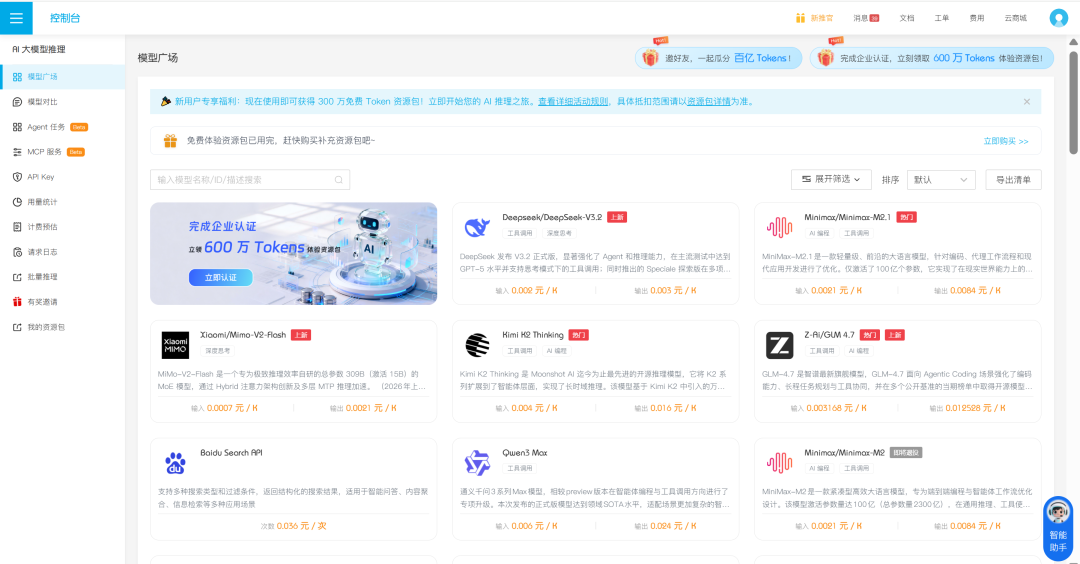Click the party icon in new-user notice
Image resolution: width=1080 pixels, height=564 pixels.
165,101
